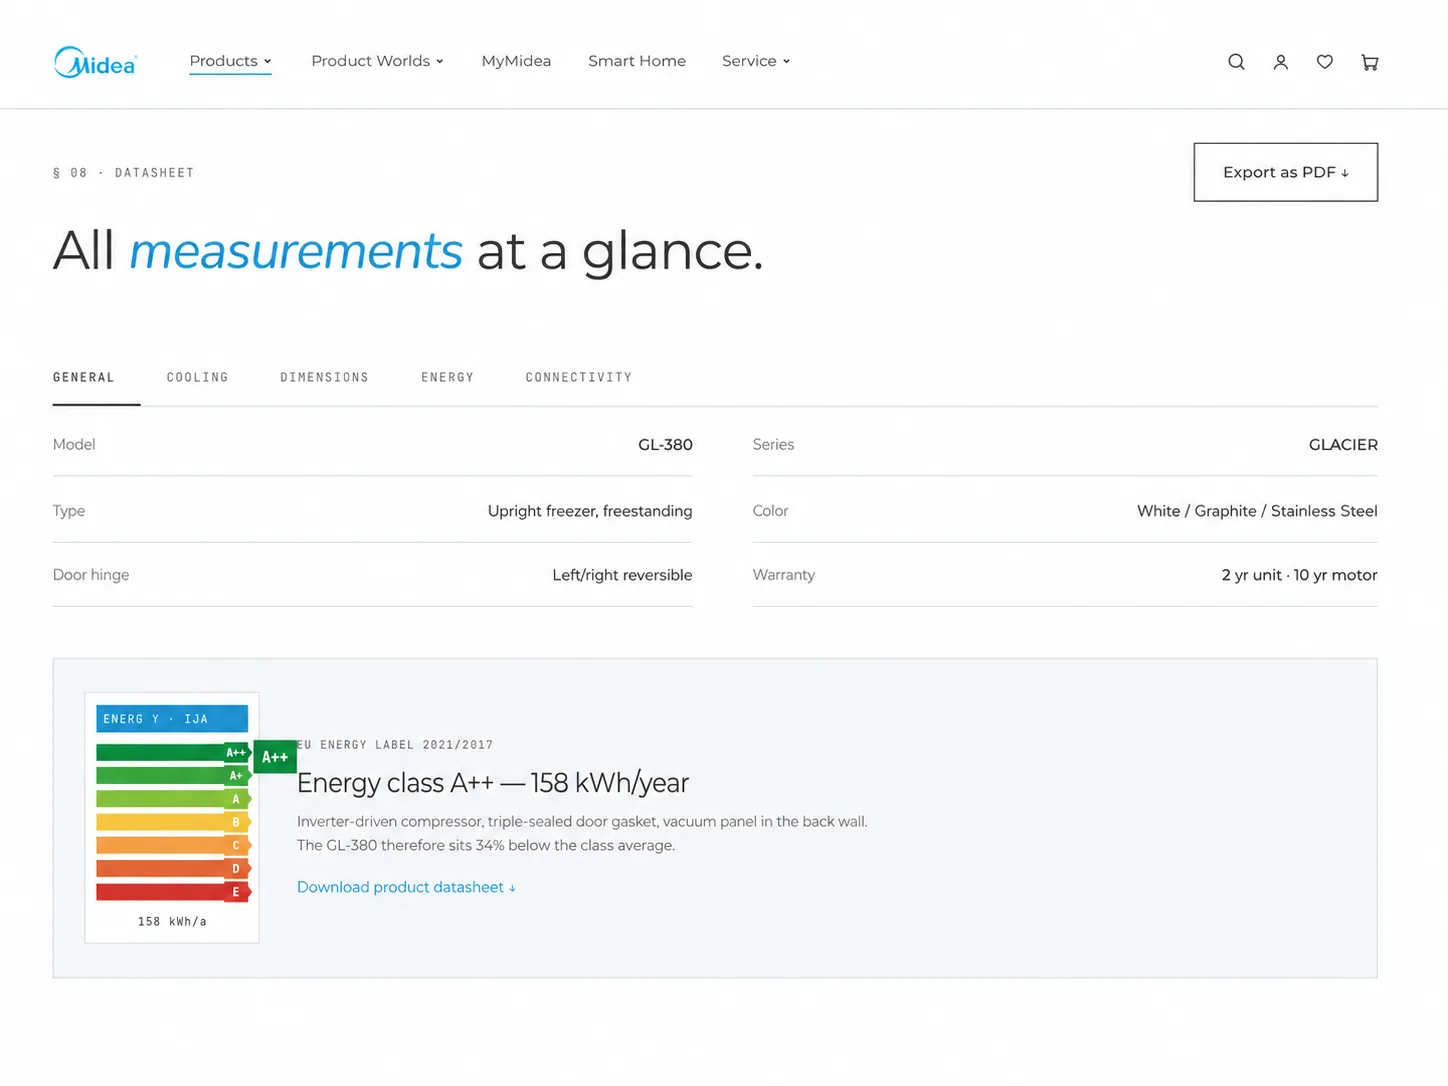Click the § 08 · Datasheet section label
1448x1086 pixels.
124,173
